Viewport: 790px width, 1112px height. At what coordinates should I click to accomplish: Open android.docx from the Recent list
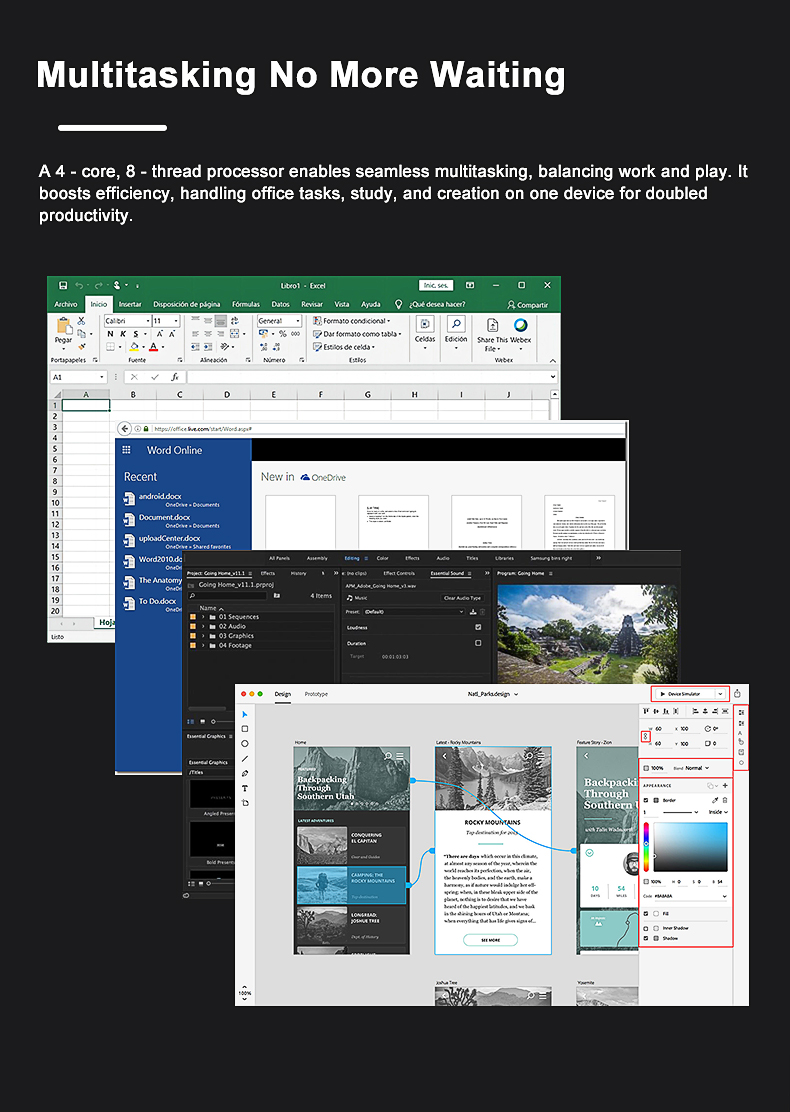click(x=160, y=496)
